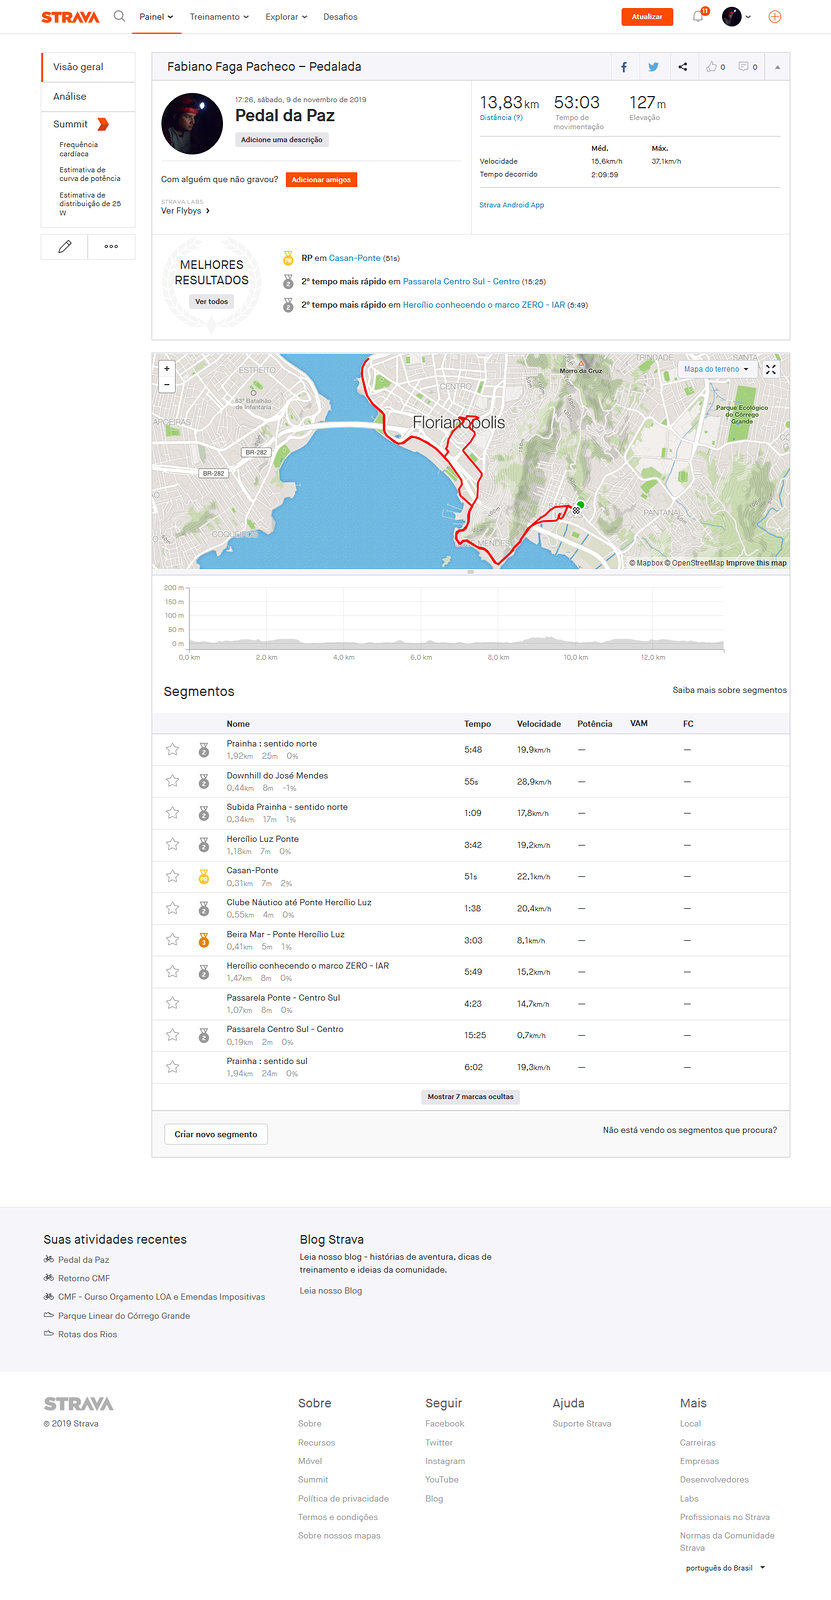Star Clube Náutico até Ponte Hercílio Luz

point(173,908)
